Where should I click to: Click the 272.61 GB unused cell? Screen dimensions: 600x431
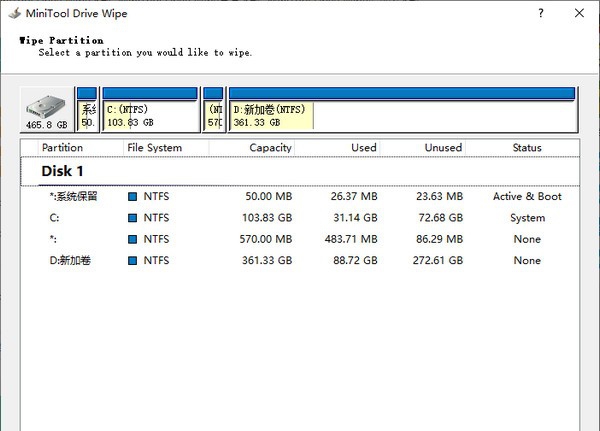tap(438, 261)
